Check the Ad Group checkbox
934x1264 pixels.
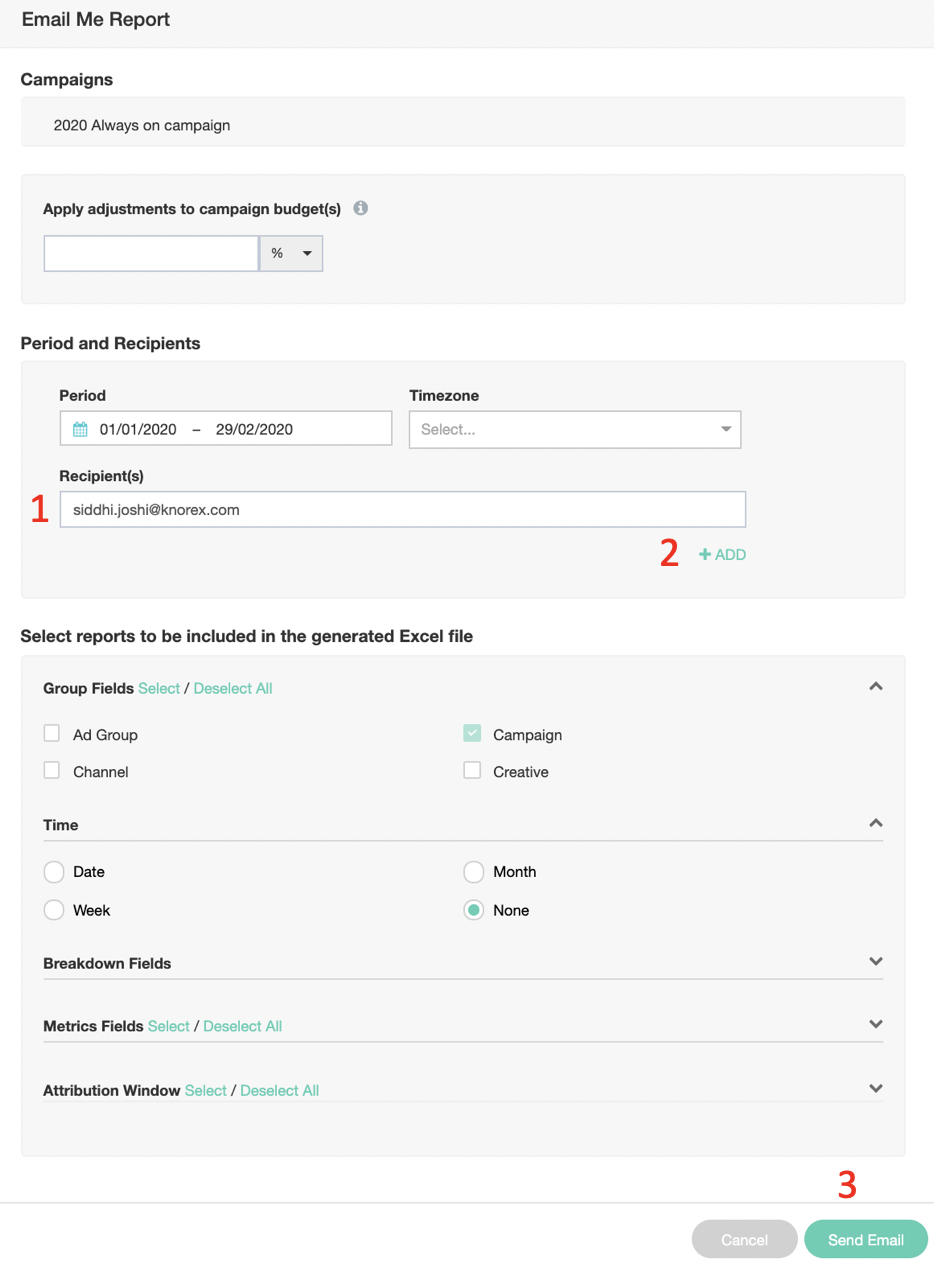[52, 734]
